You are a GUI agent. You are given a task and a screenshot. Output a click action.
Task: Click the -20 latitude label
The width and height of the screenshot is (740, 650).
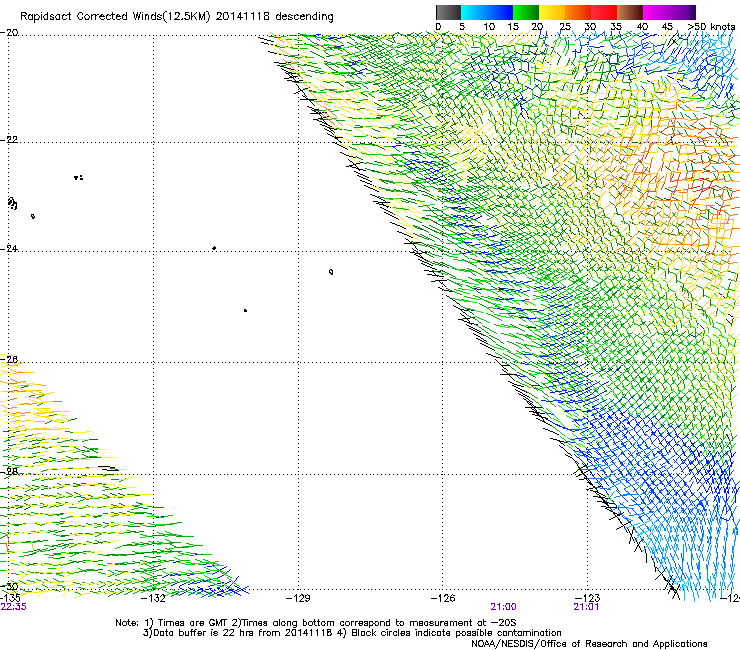pyautogui.click(x=9, y=32)
